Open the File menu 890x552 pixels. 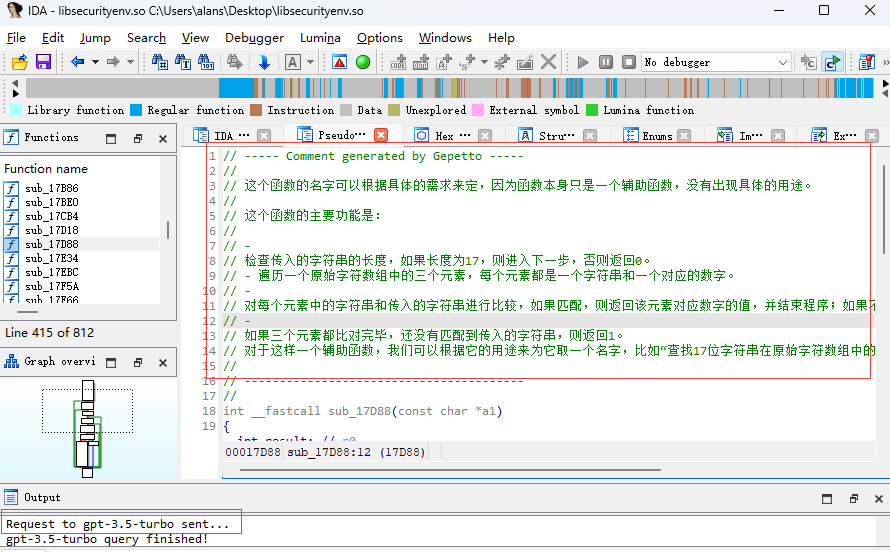(16, 38)
